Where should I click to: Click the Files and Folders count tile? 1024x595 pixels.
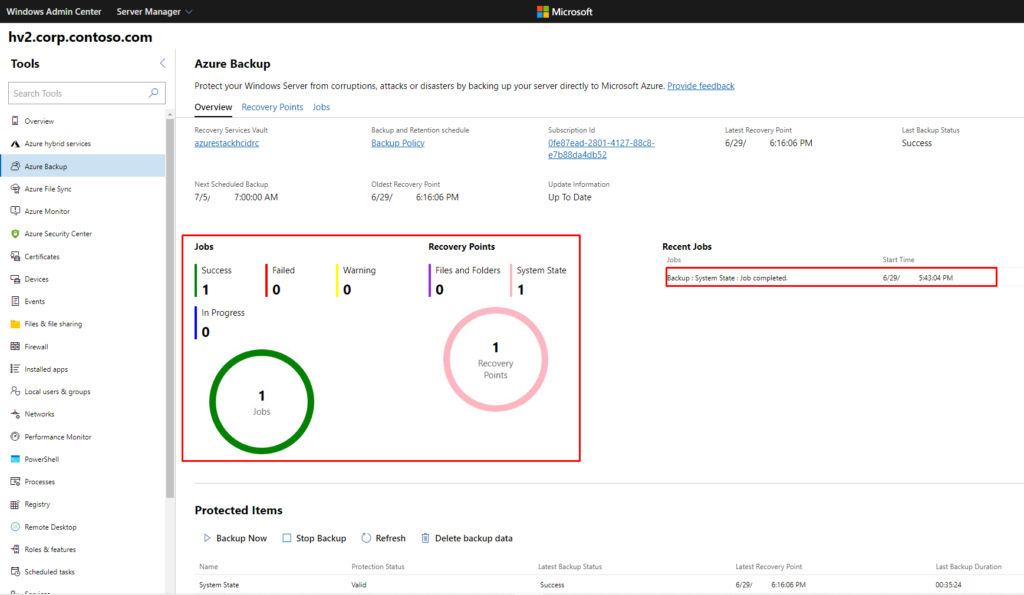[x=465, y=280]
